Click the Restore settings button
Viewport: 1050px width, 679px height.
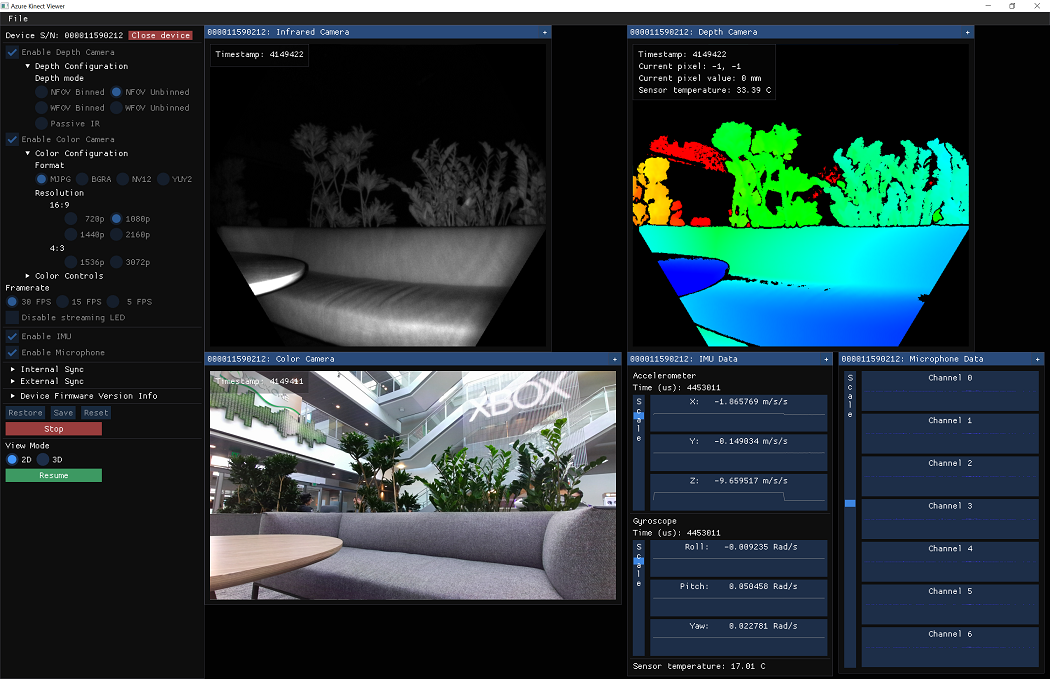(25, 413)
